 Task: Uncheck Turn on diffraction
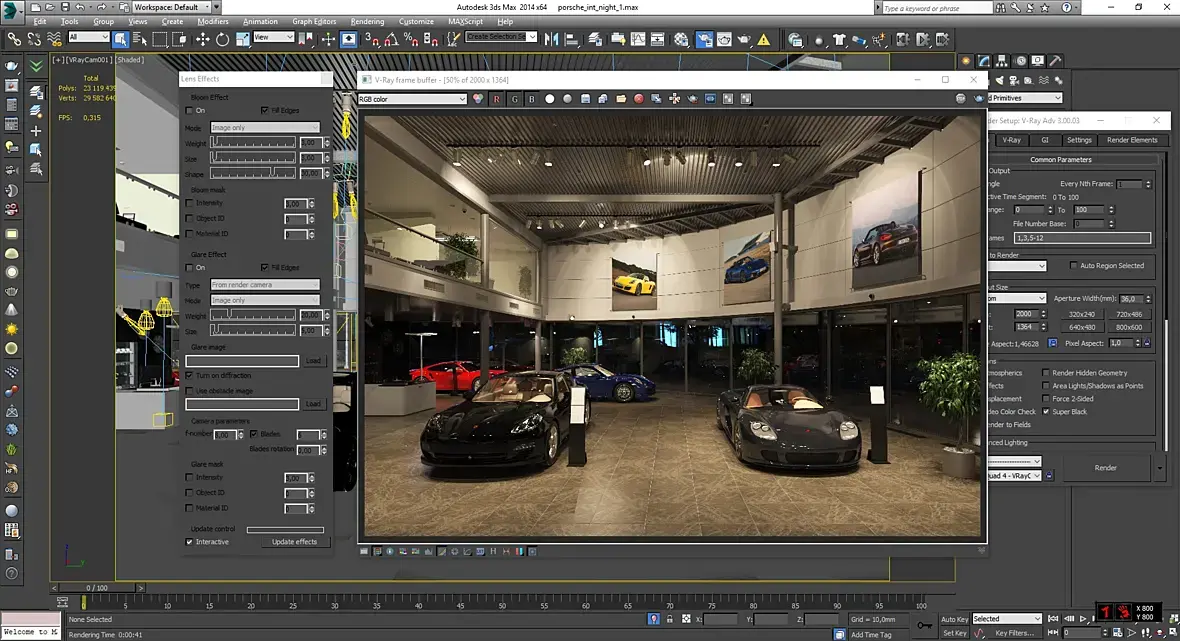[x=191, y=375]
